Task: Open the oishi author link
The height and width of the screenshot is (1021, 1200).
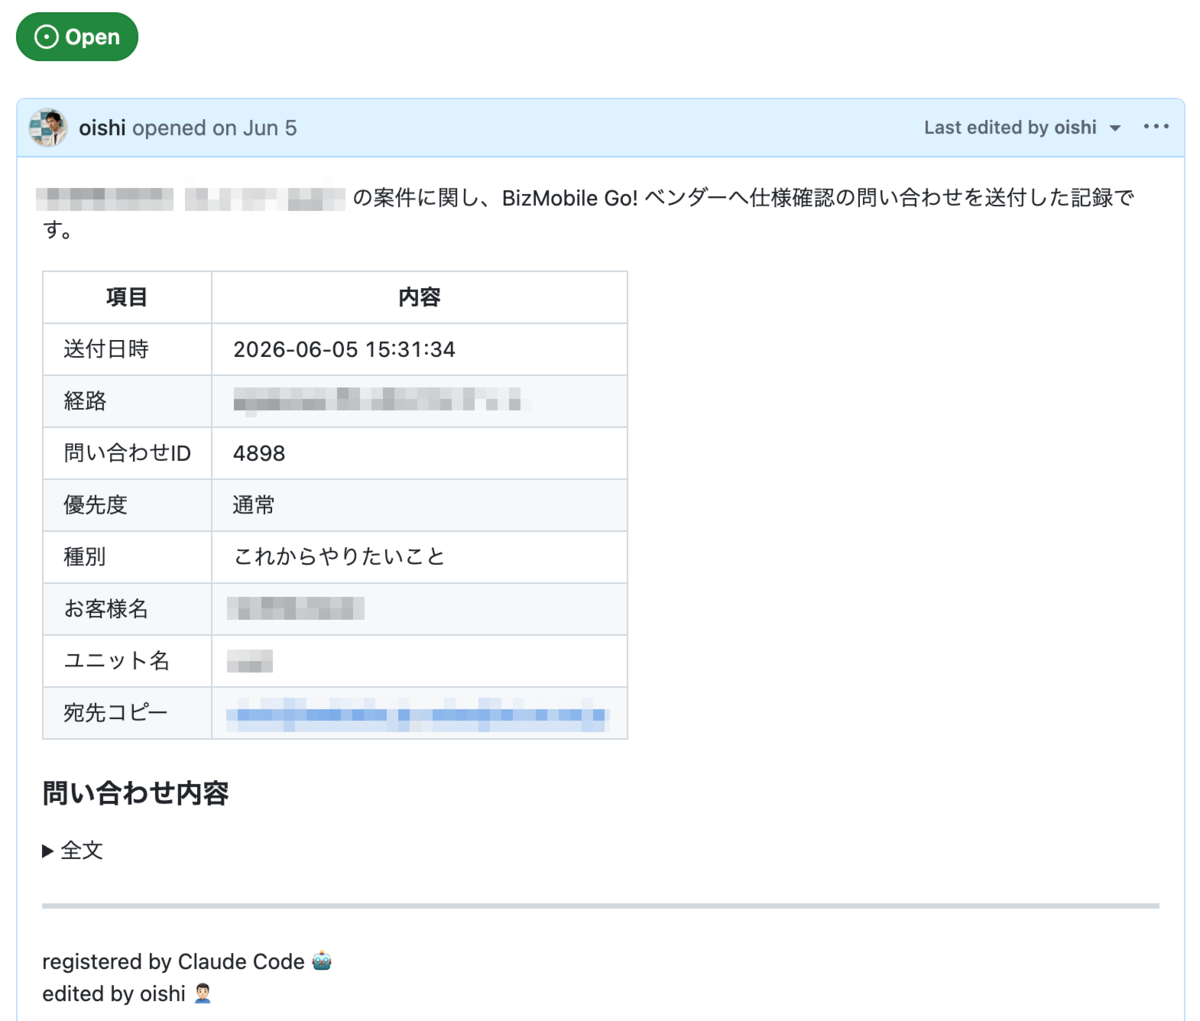Action: 102,128
